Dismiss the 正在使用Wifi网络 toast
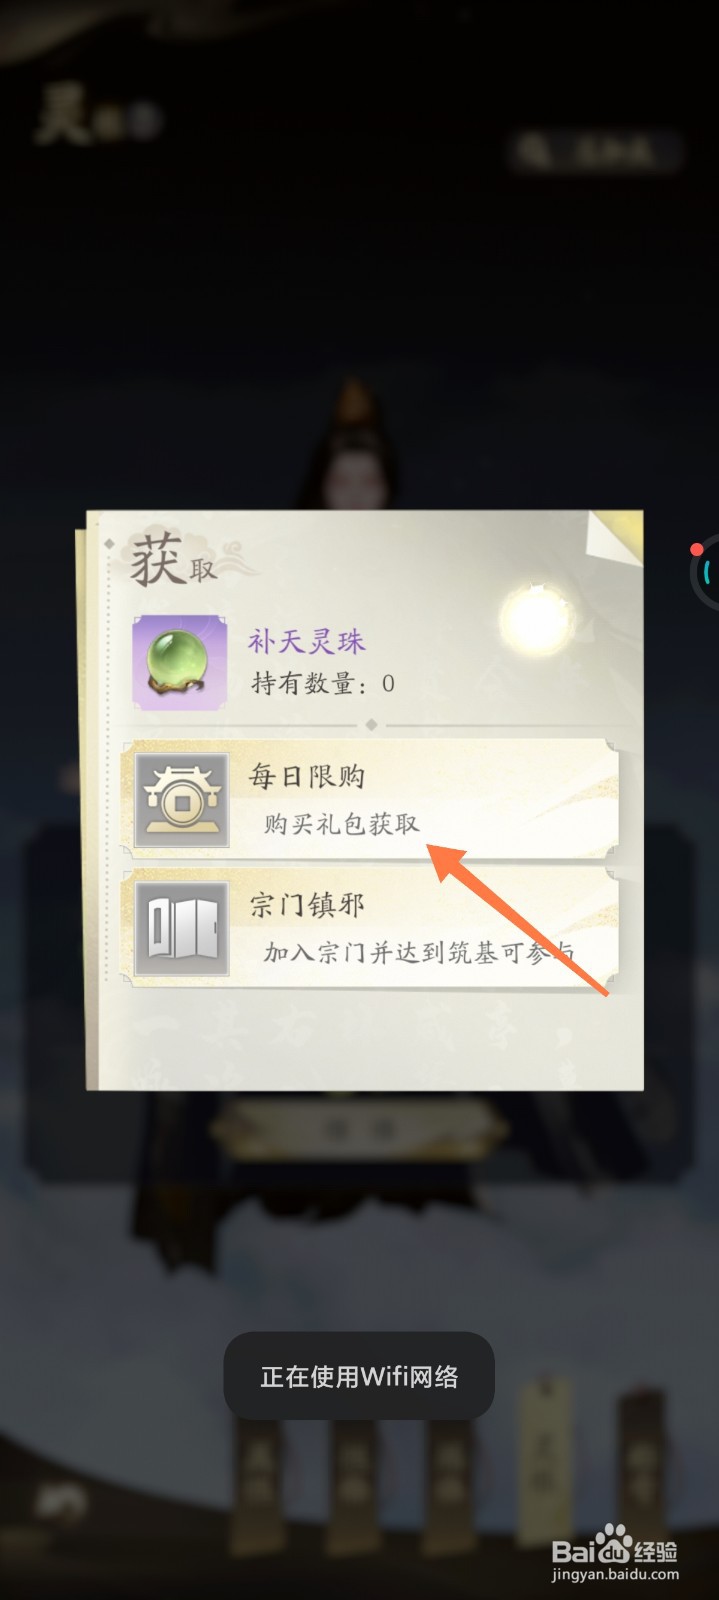Screen dimensions: 719x1600 pyautogui.click(x=359, y=1377)
